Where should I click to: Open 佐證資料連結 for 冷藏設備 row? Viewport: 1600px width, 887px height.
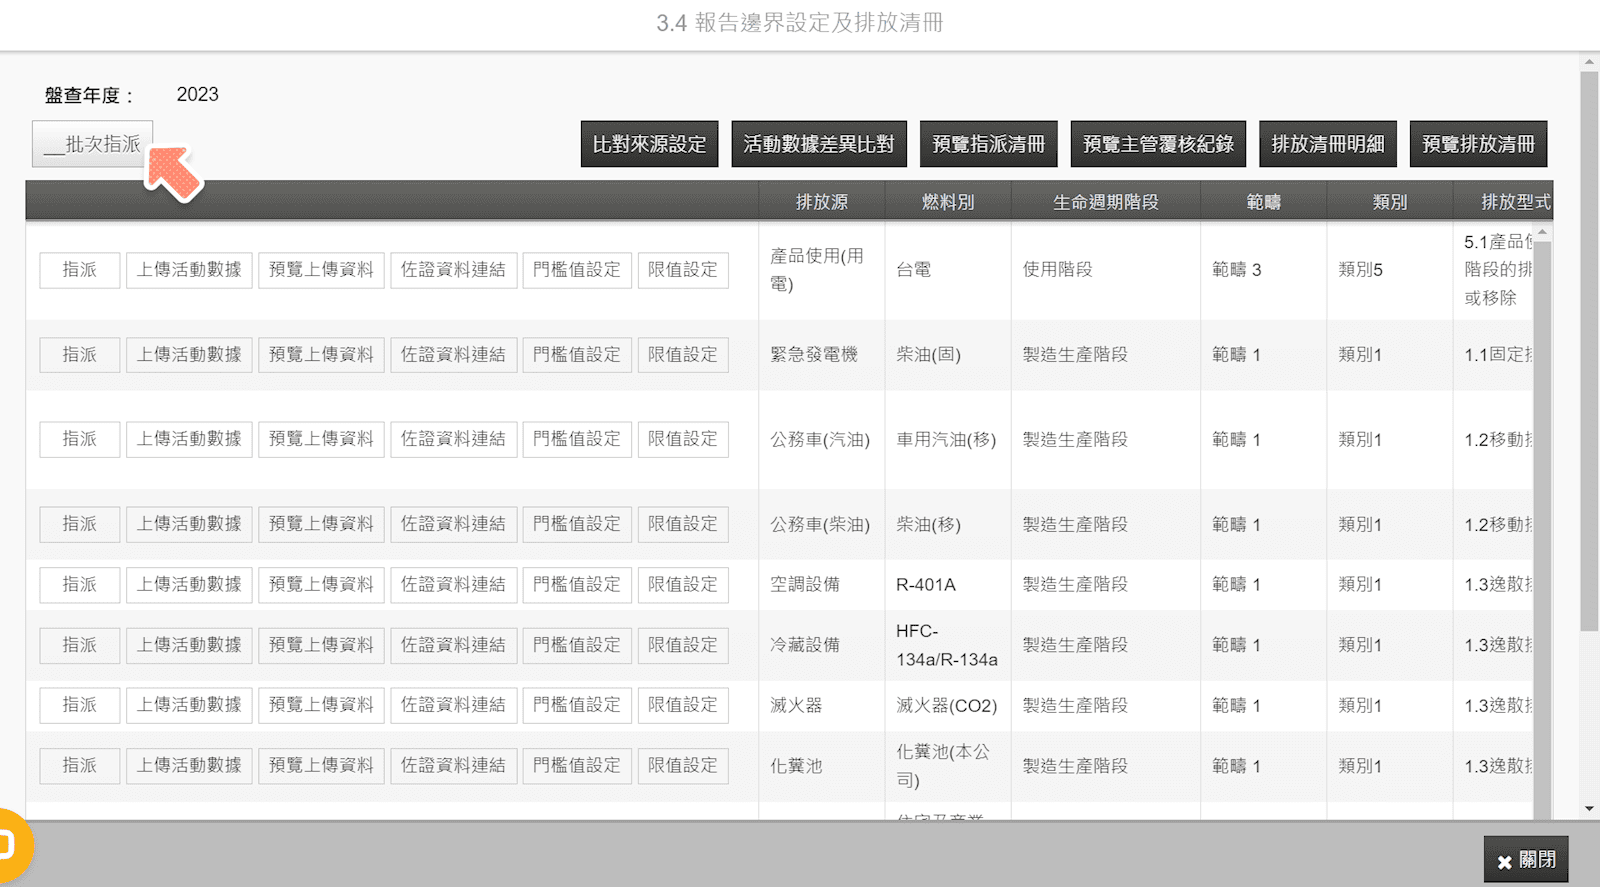(x=453, y=645)
